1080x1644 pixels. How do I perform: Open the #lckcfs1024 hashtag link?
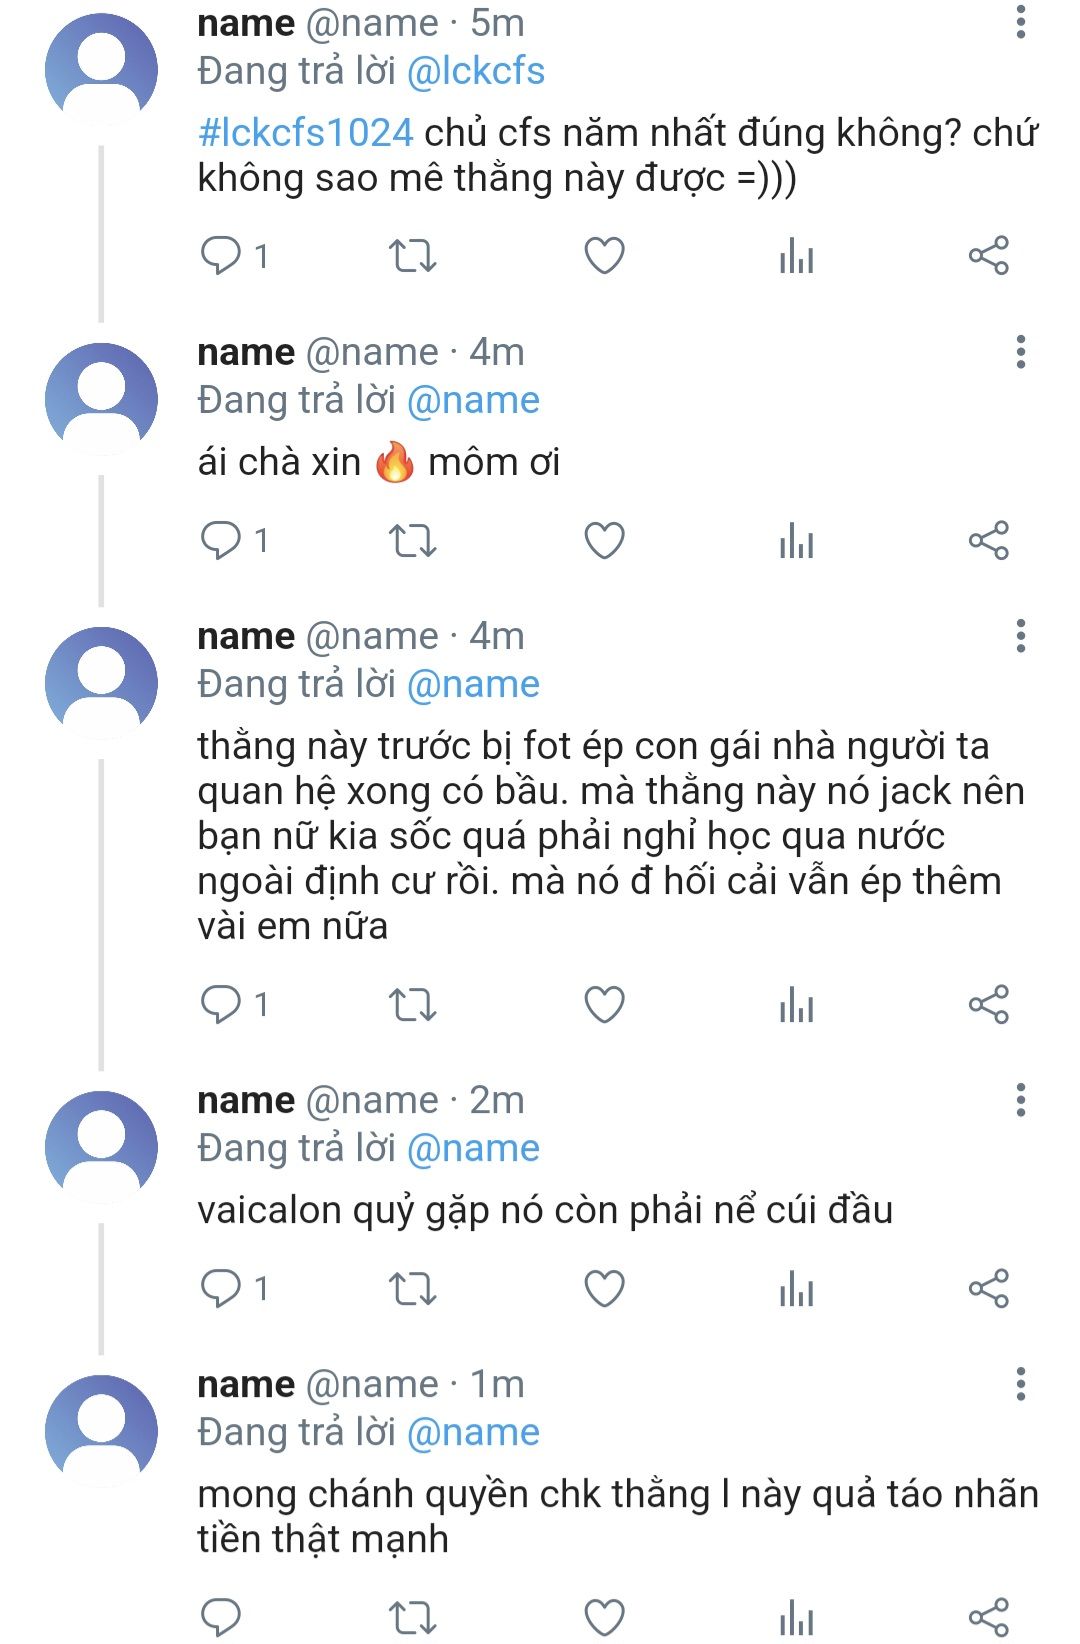pyautogui.click(x=305, y=133)
